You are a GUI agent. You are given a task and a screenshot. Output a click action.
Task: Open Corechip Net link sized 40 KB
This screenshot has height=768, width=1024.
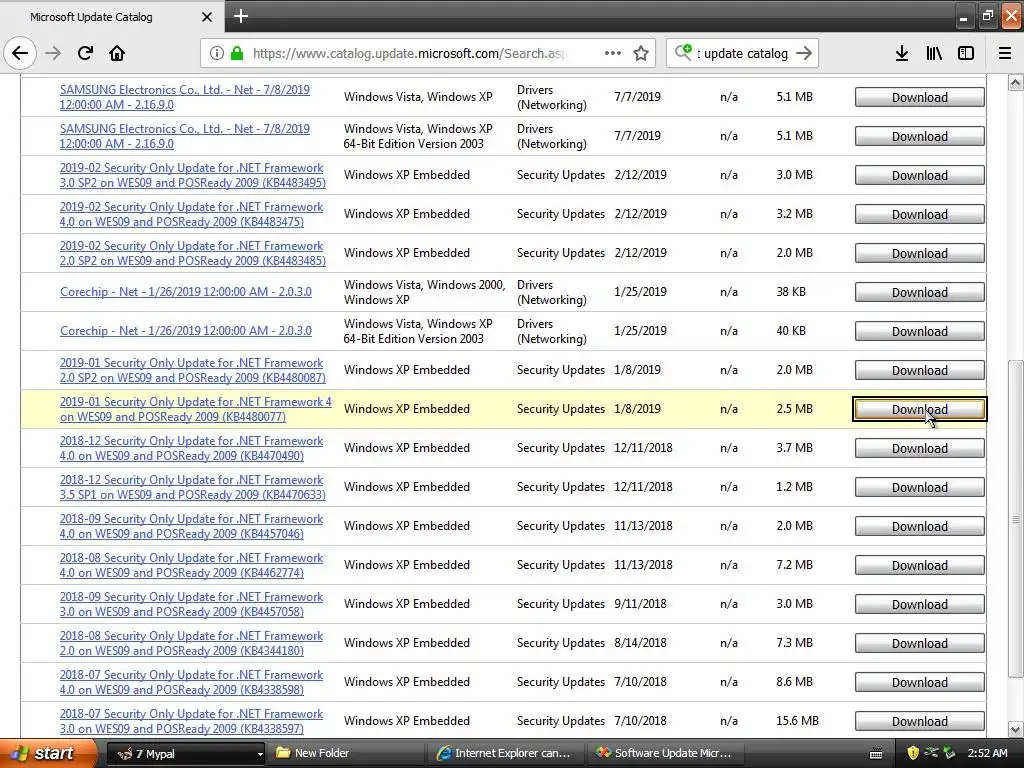click(185, 331)
